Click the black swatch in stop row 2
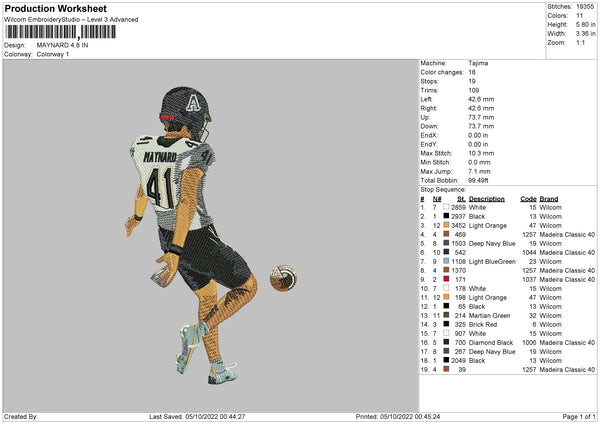Viewport: 600px width, 424px height. 446,216
